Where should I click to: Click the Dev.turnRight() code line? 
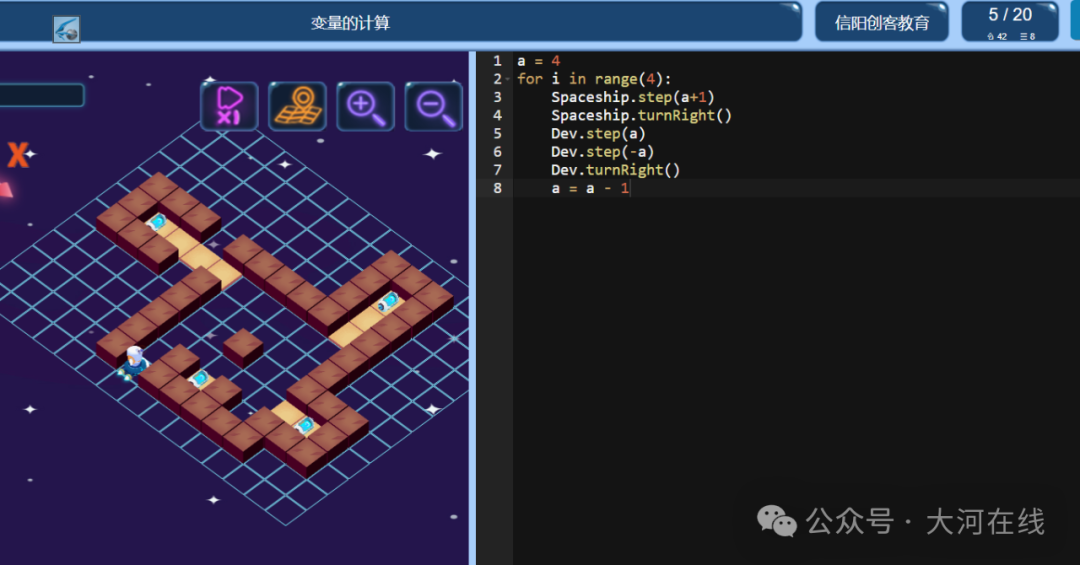click(x=615, y=170)
